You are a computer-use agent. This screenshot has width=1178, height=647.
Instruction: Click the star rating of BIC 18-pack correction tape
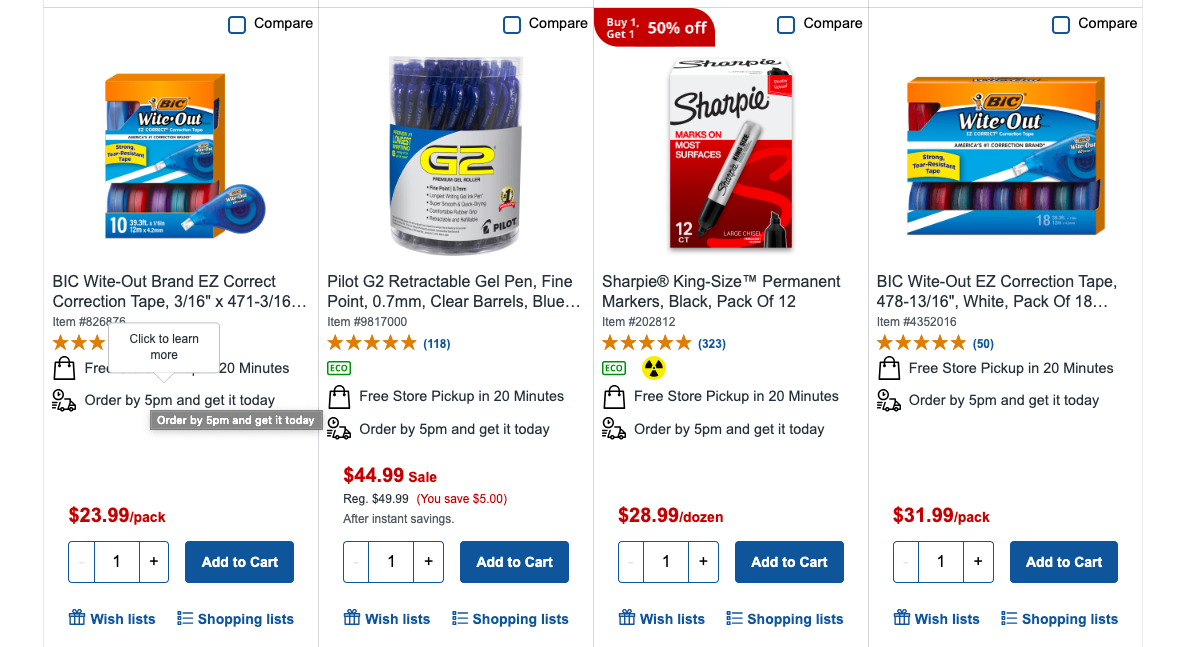(x=921, y=343)
